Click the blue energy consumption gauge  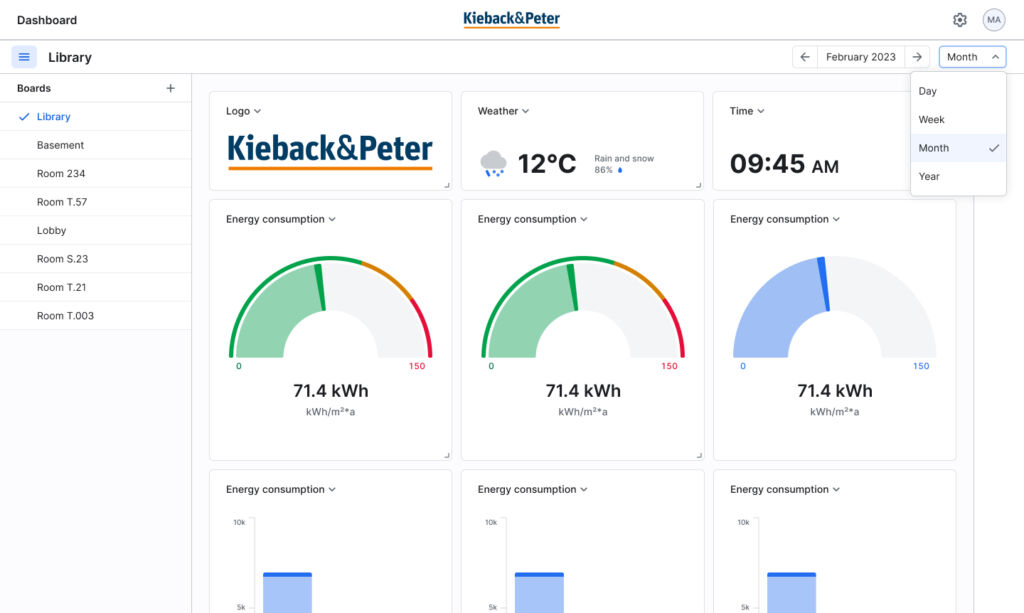(x=834, y=310)
